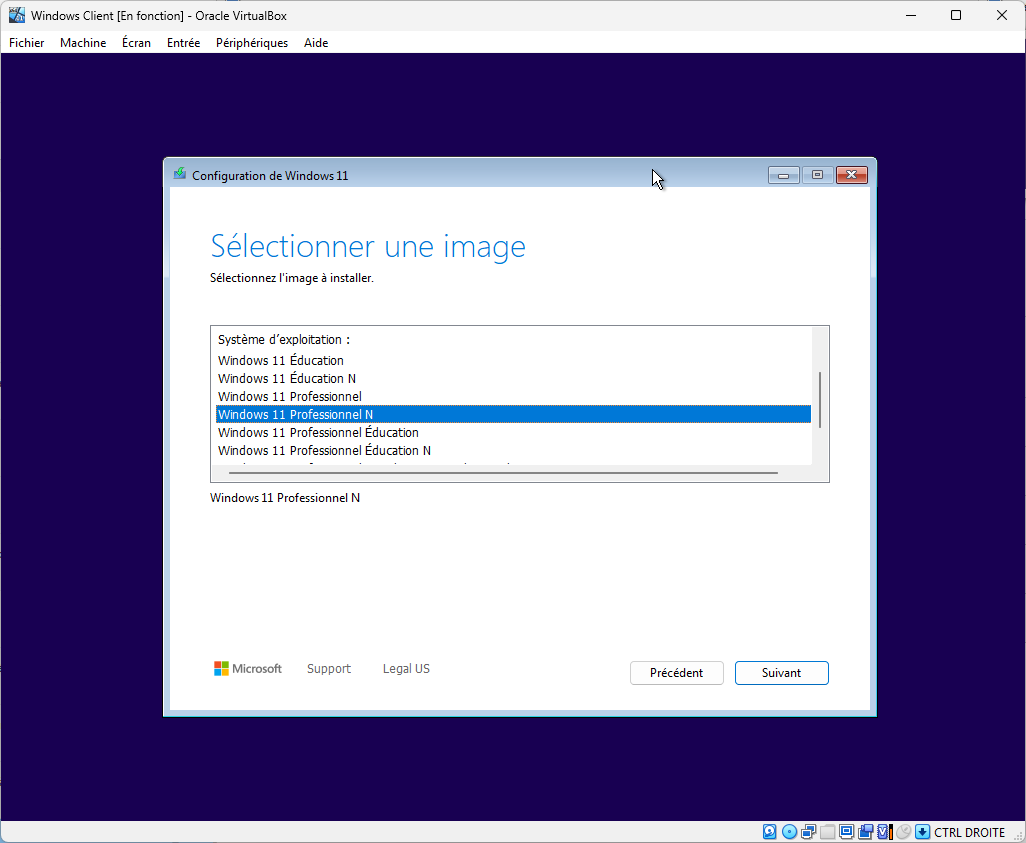Maximize the Oracle VirtualBox window
This screenshot has width=1026, height=843.
956,15
